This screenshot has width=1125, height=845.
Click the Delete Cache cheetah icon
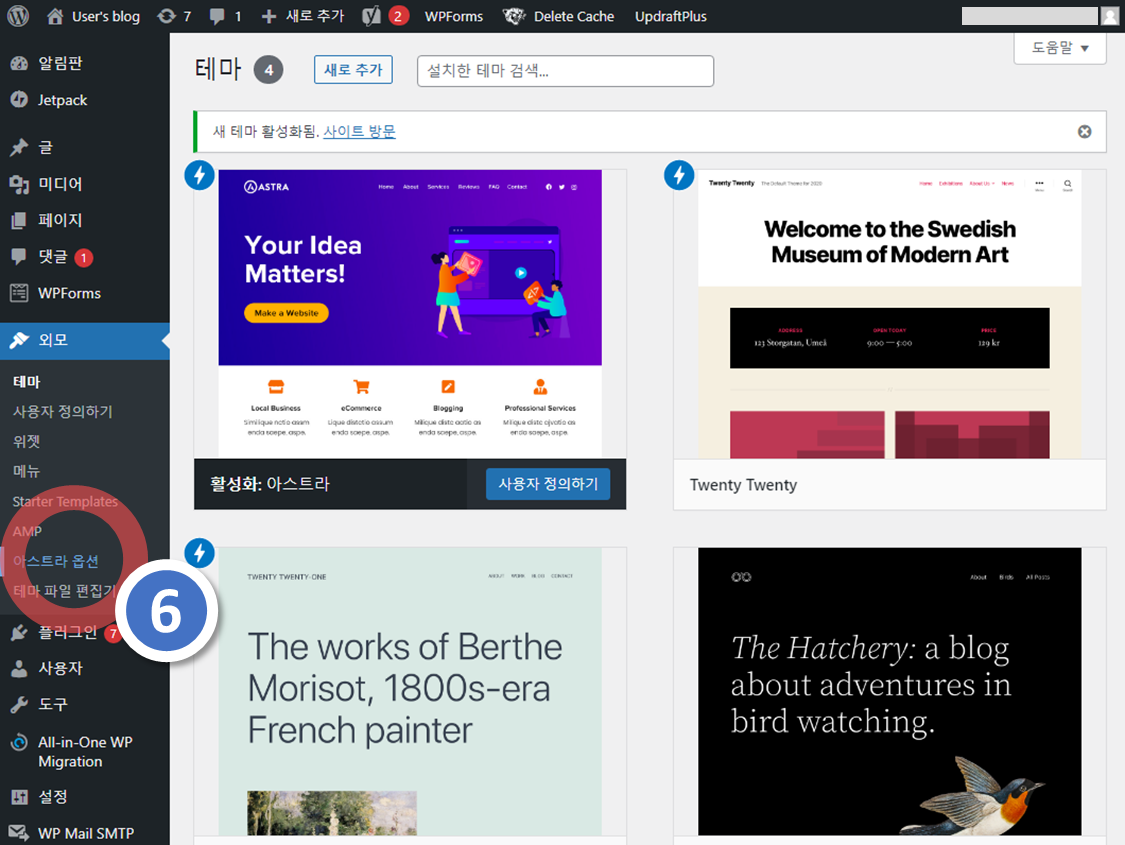(514, 16)
